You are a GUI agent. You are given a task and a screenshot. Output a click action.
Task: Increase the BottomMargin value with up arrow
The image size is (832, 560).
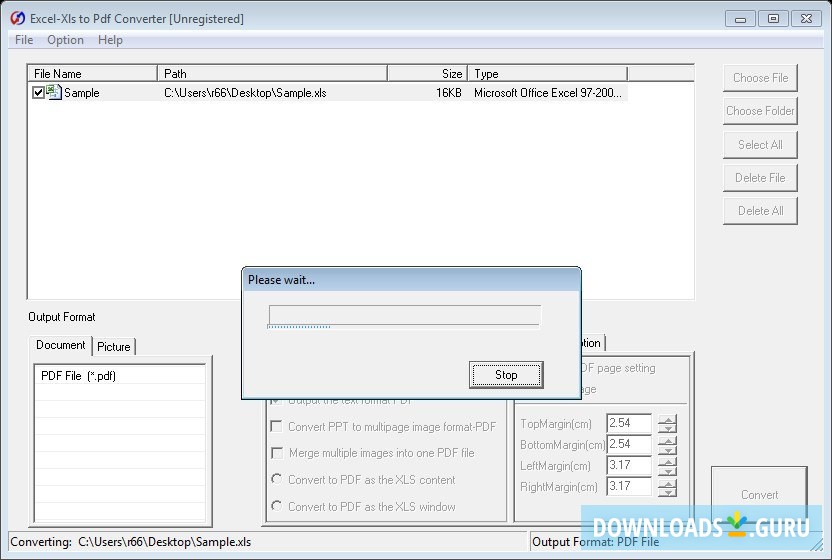coord(668,440)
